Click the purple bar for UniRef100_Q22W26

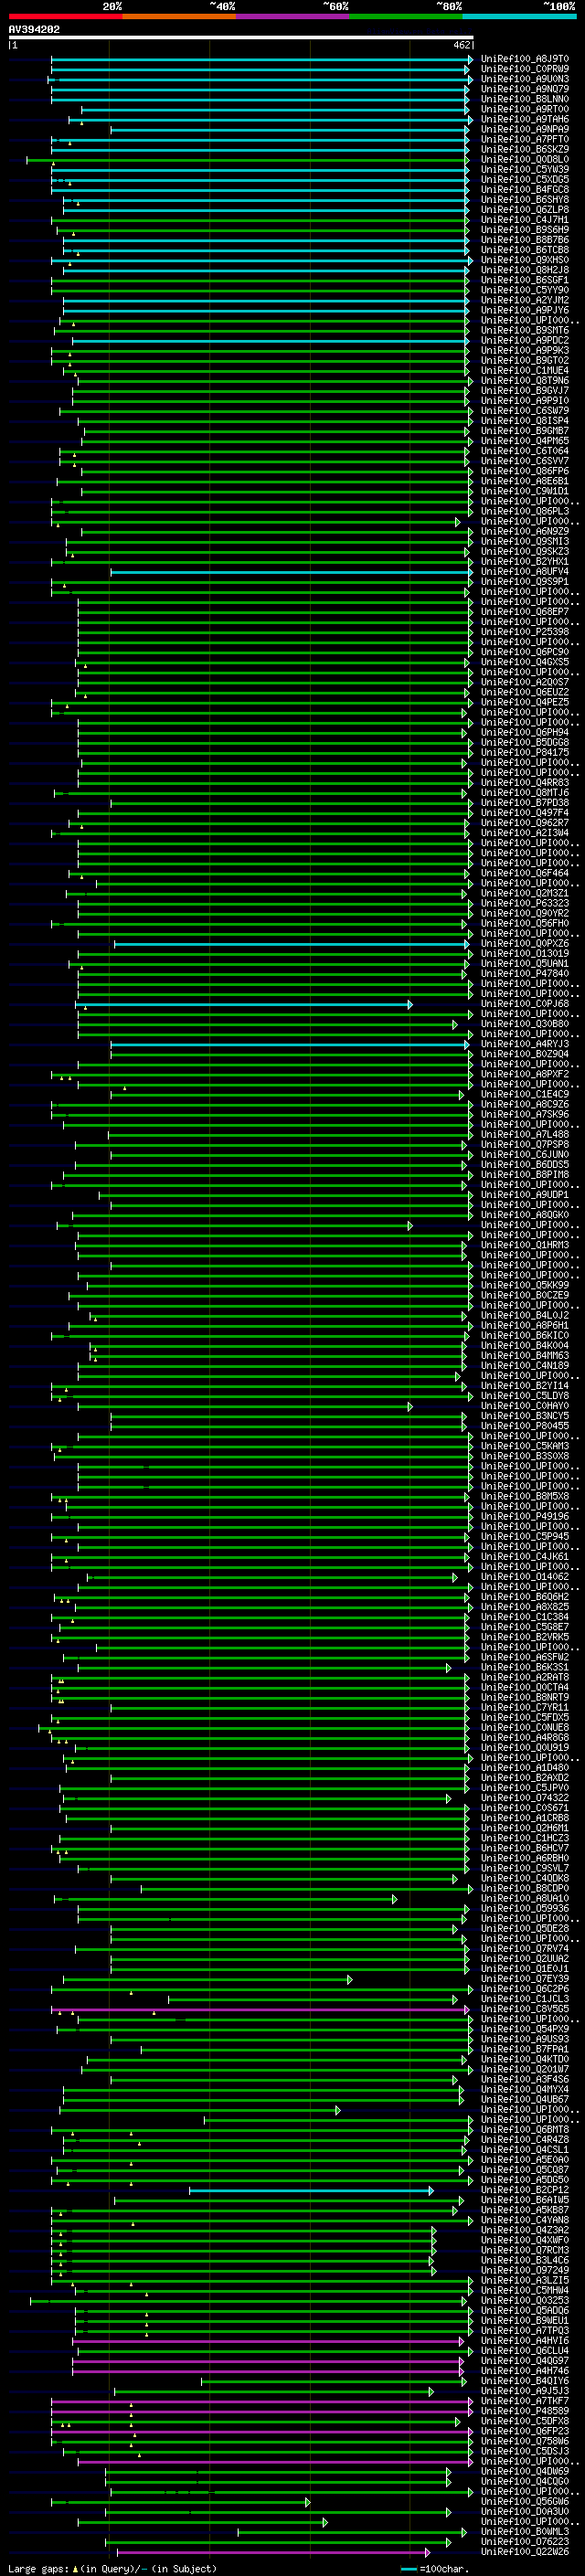(274, 2553)
